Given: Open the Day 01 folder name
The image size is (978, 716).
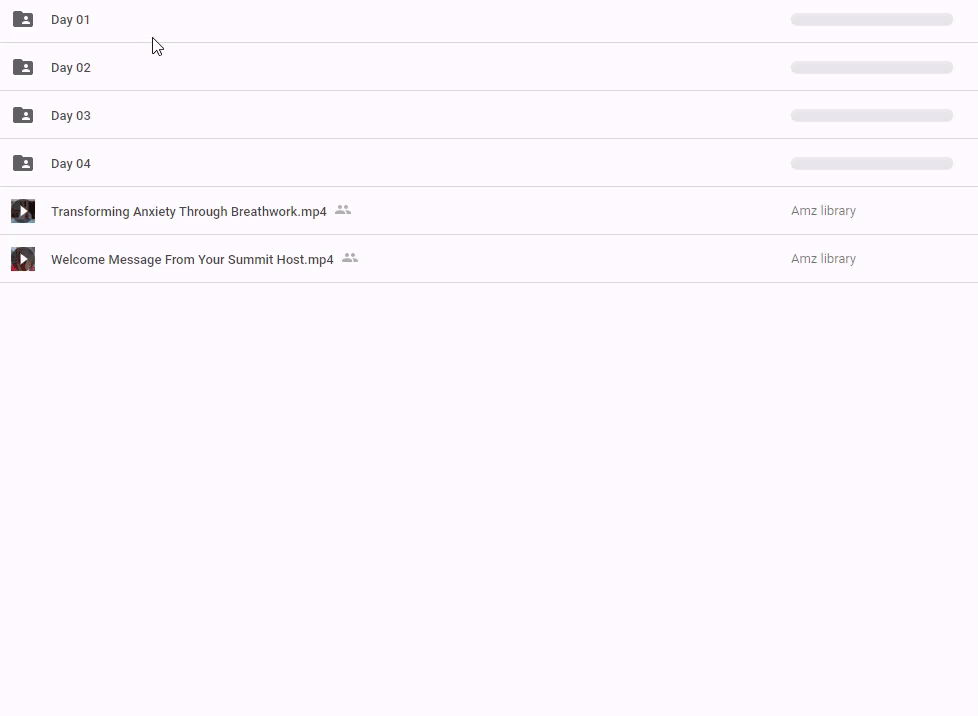Looking at the screenshot, I should 70,20.
